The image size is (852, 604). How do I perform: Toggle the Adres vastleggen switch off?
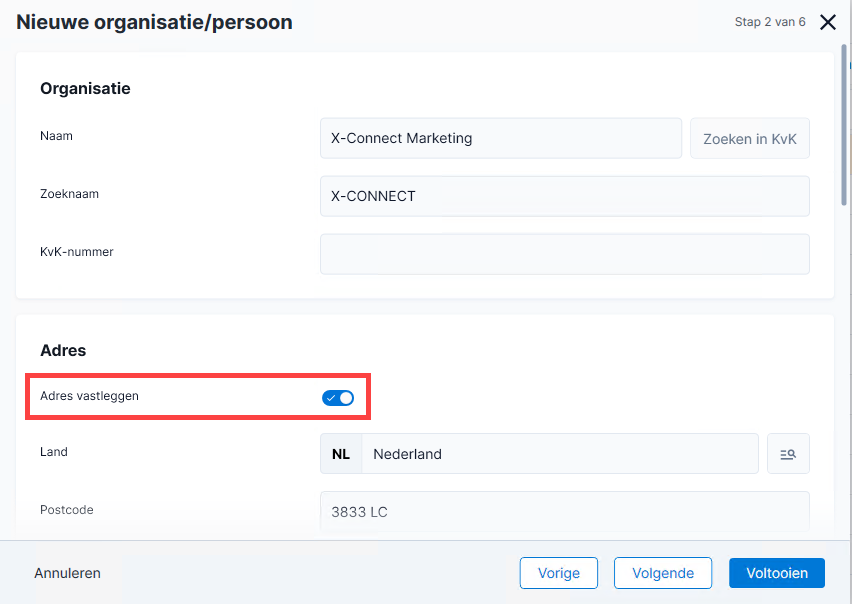[x=338, y=398]
